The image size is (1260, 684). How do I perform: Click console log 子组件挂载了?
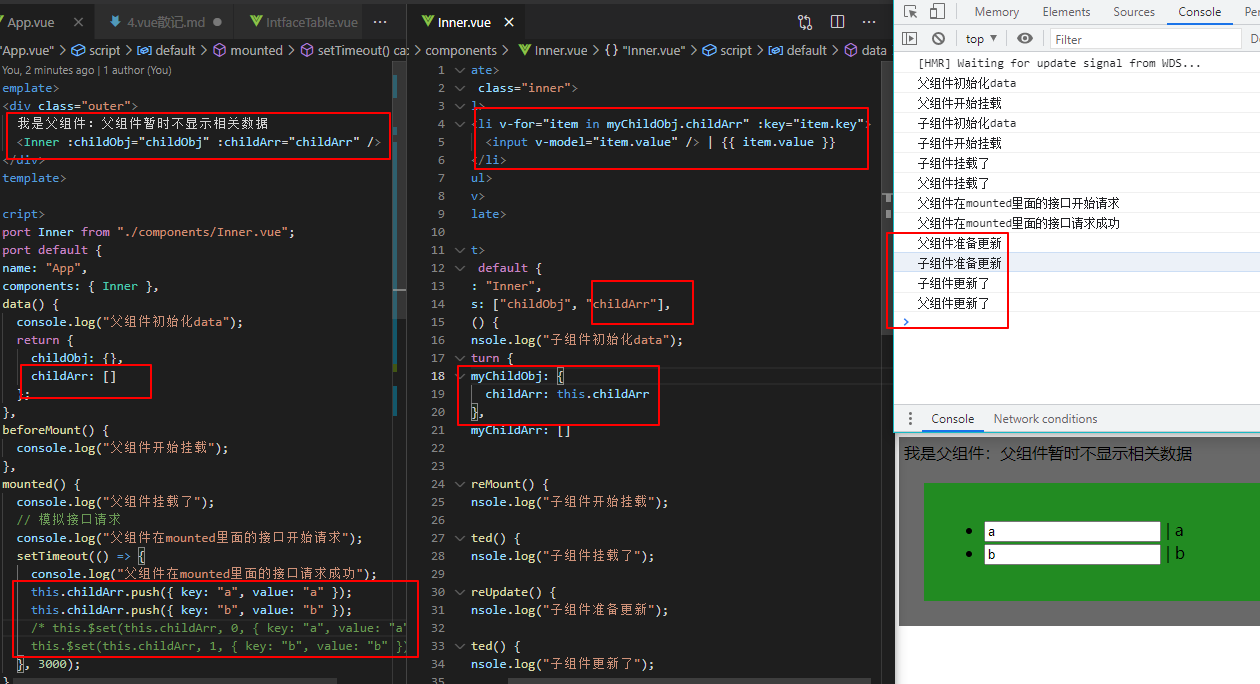tap(953, 163)
